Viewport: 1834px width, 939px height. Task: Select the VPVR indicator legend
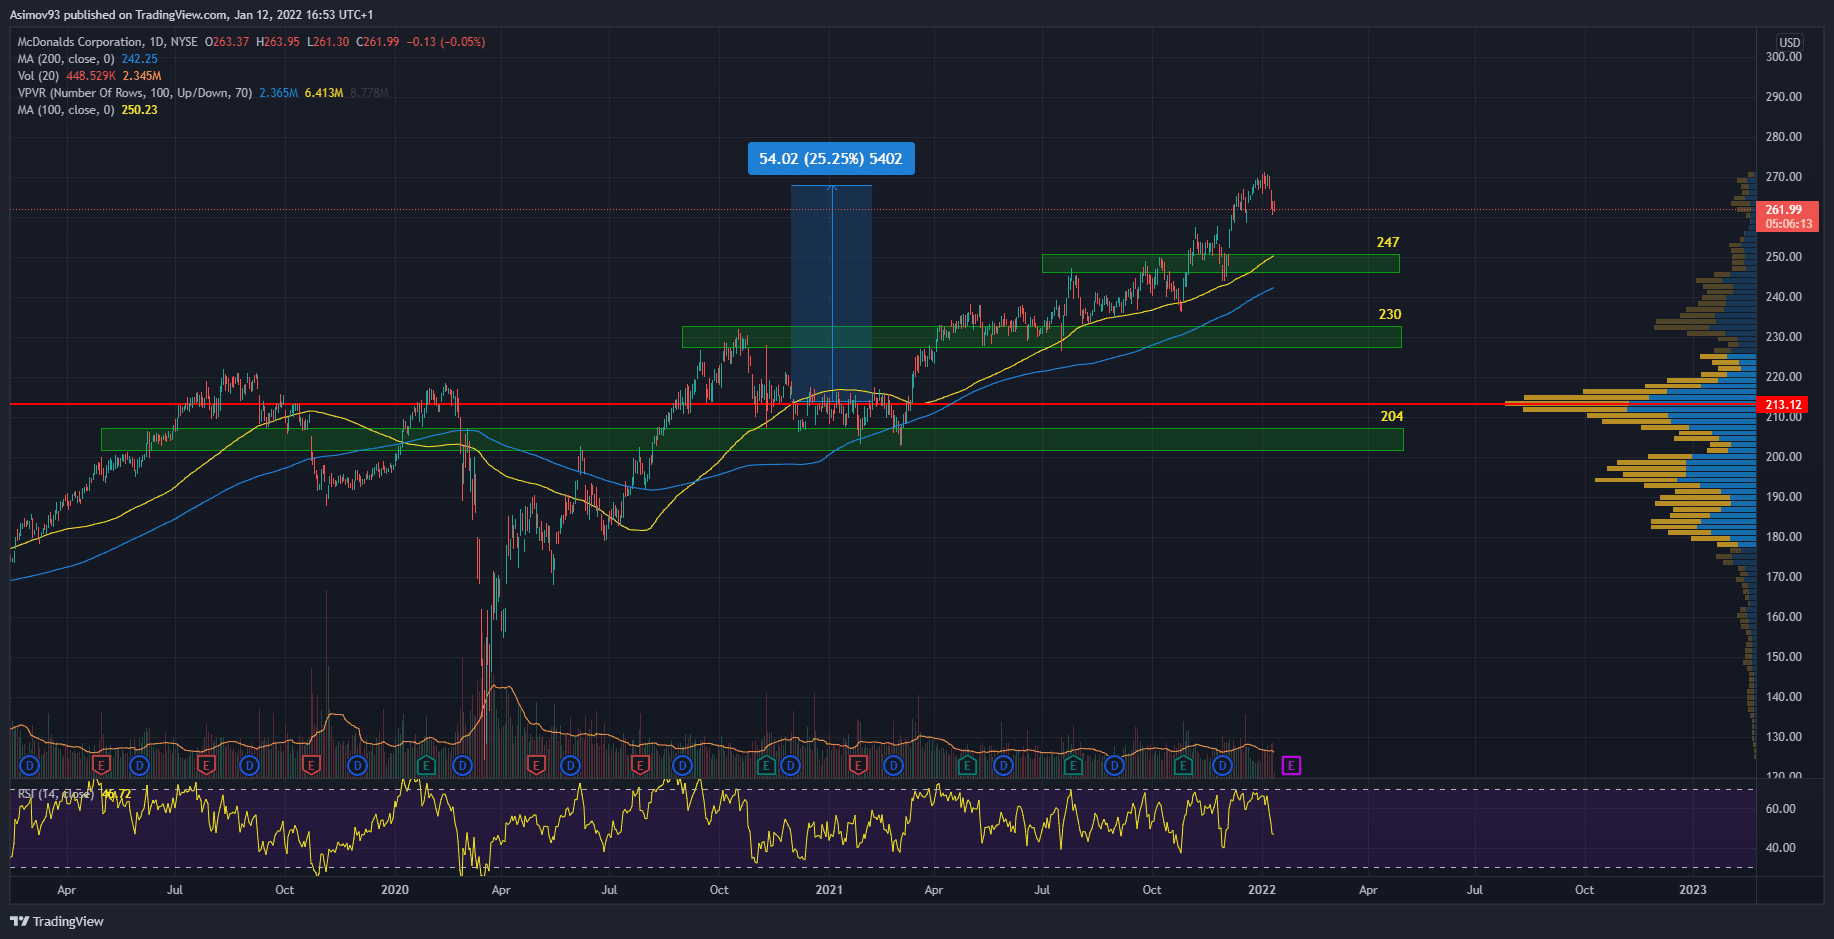click(x=134, y=93)
